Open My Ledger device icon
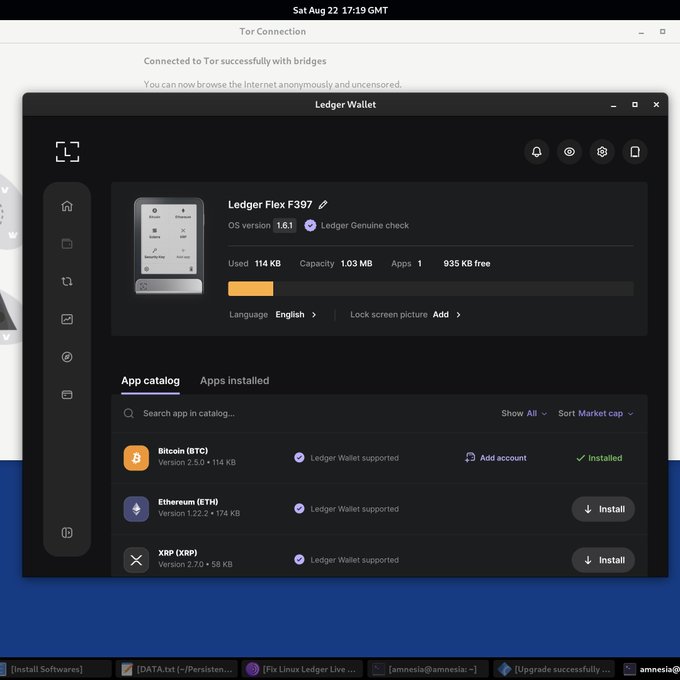The image size is (680, 680). [635, 152]
